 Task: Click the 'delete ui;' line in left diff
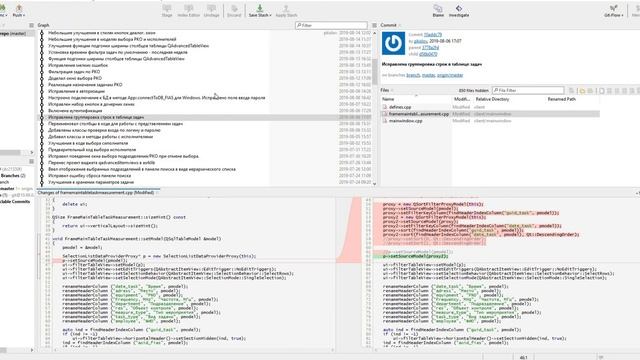pyautogui.click(x=75, y=204)
